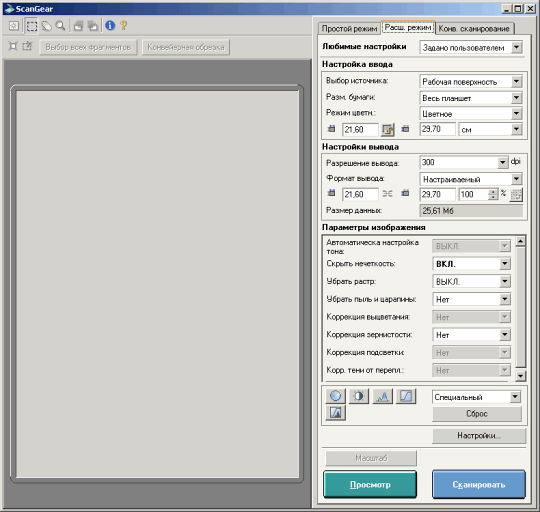Viewport: 540px width, 512px height.
Task: Click the output height field 29,70
Action: [438, 194]
